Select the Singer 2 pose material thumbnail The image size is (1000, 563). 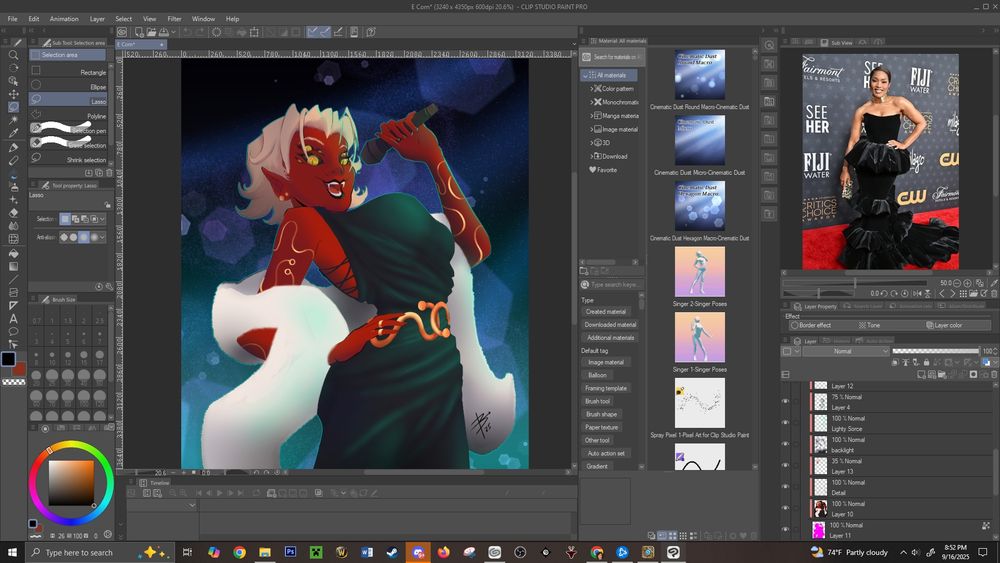point(700,272)
